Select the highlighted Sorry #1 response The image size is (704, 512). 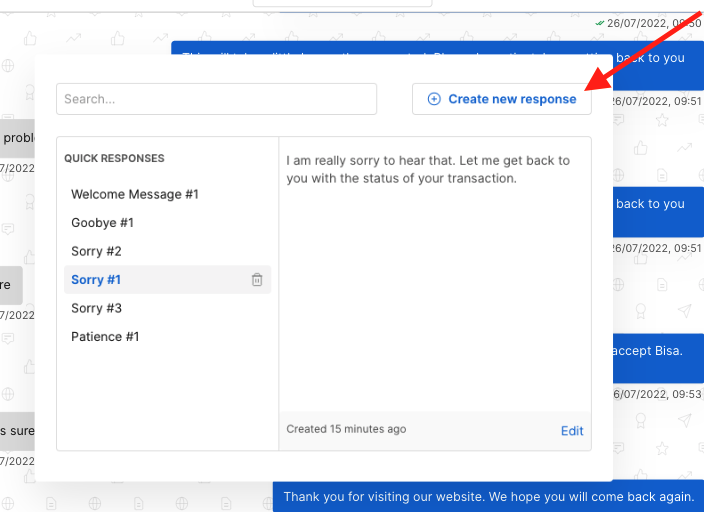tap(96, 280)
